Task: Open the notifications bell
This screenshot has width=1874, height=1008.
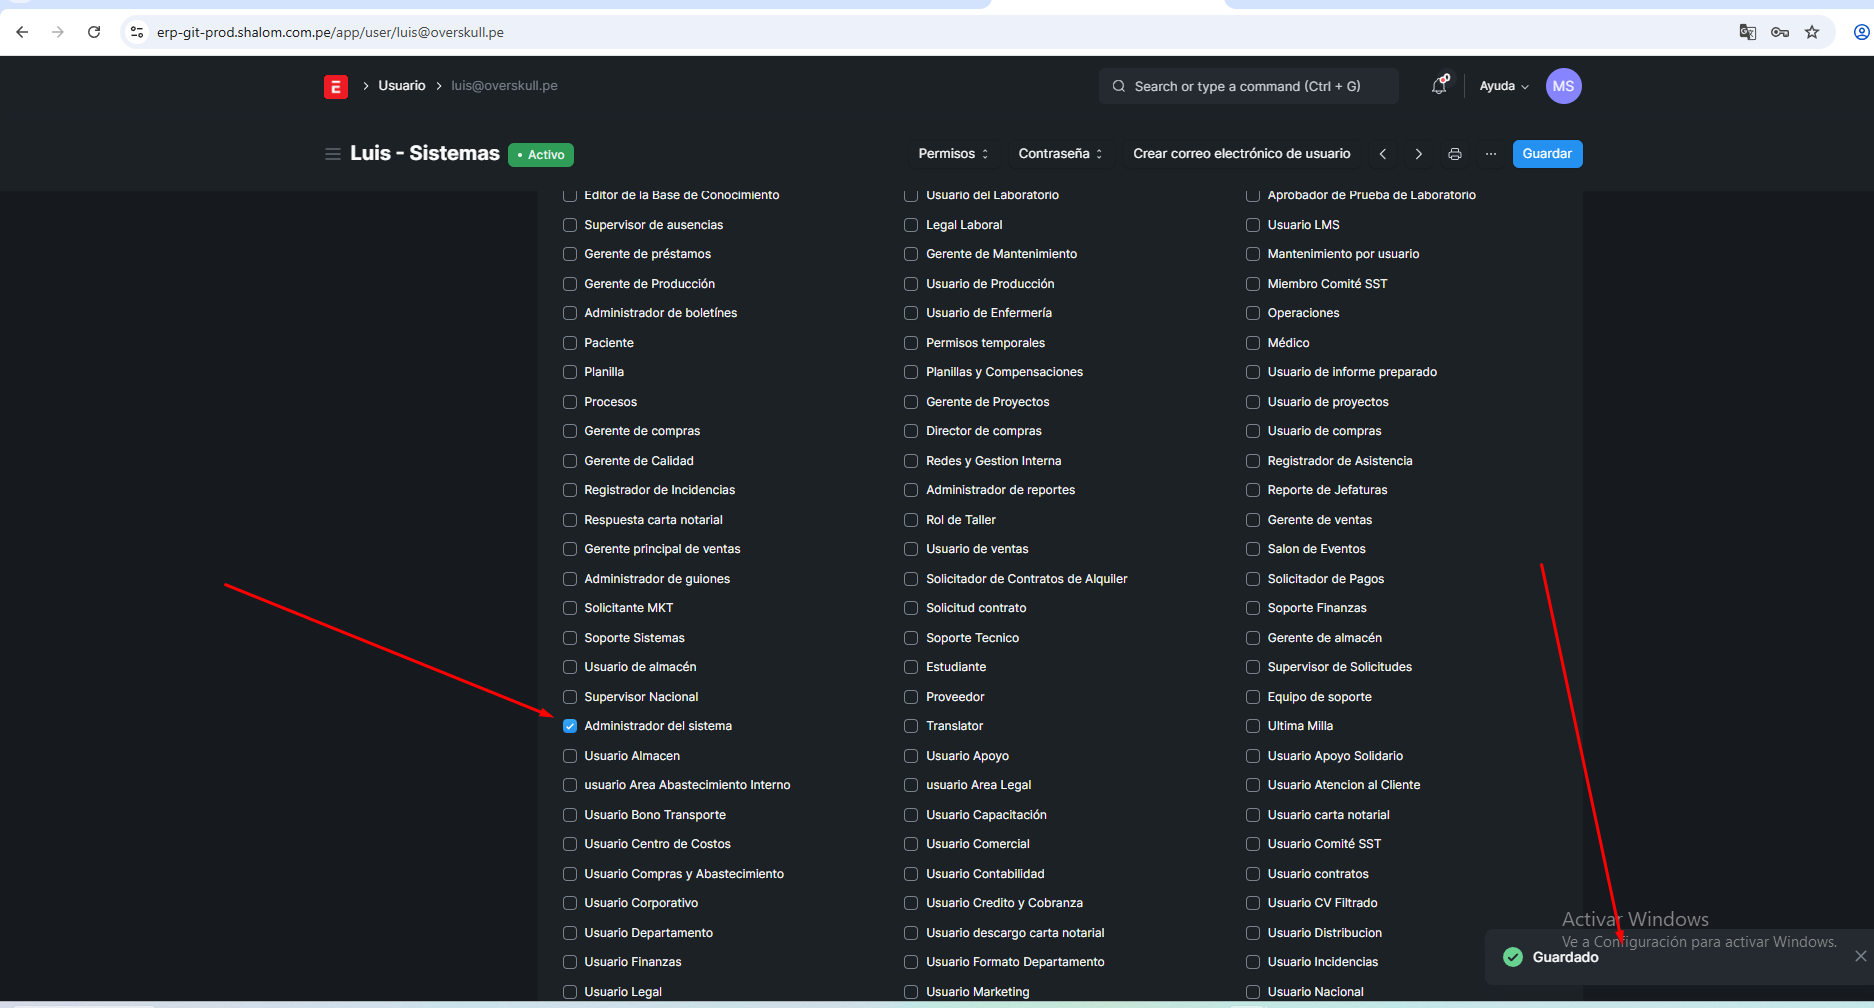Action: (x=1439, y=86)
